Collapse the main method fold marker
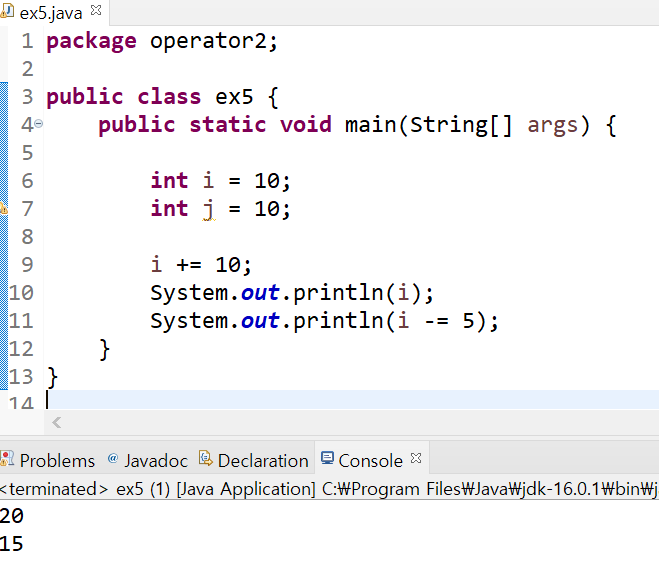 pos(39,124)
